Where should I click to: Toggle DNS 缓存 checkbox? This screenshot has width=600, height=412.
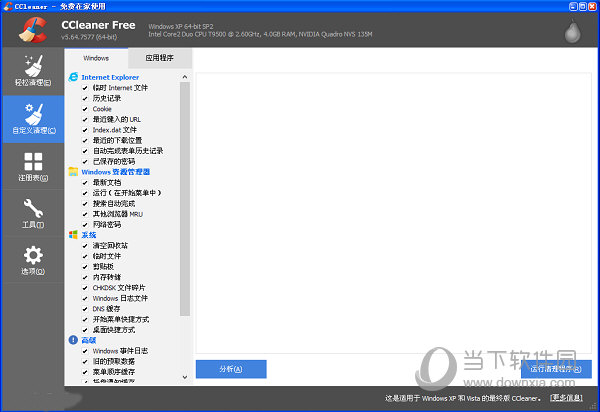pyautogui.click(x=85, y=309)
